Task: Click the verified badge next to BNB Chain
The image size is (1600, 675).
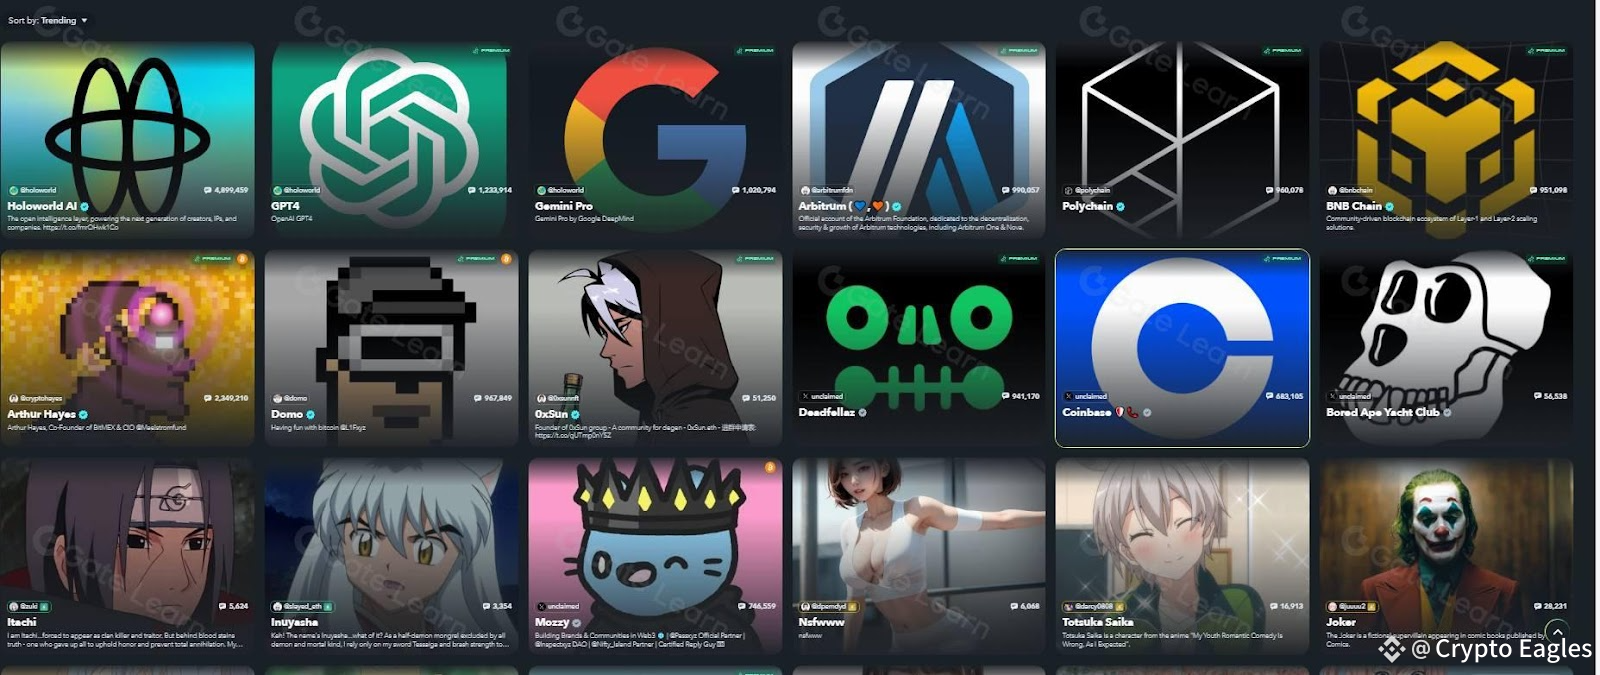Action: 1389,207
